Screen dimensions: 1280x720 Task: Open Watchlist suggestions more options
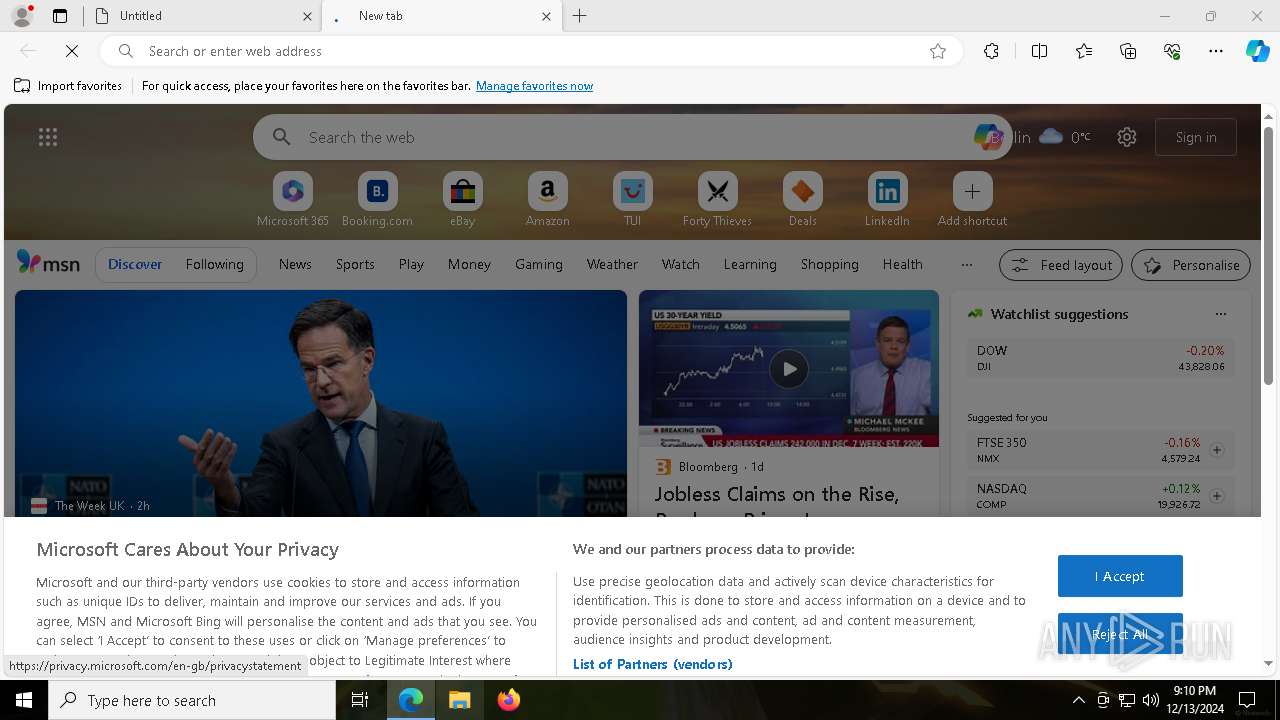[x=1220, y=314]
